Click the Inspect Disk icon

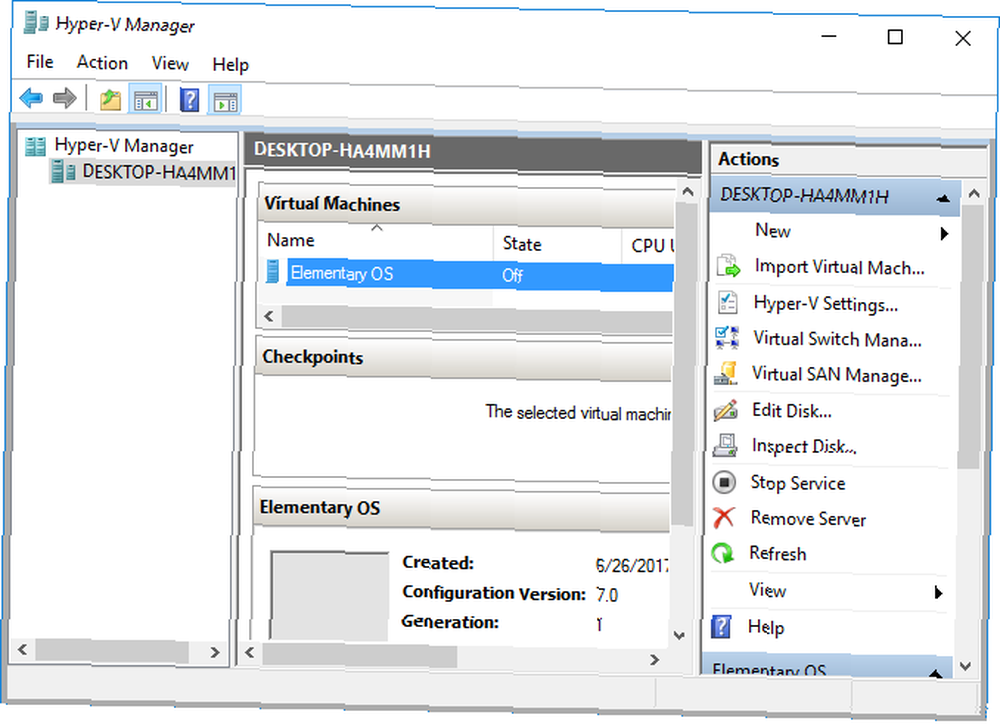pyautogui.click(x=725, y=445)
